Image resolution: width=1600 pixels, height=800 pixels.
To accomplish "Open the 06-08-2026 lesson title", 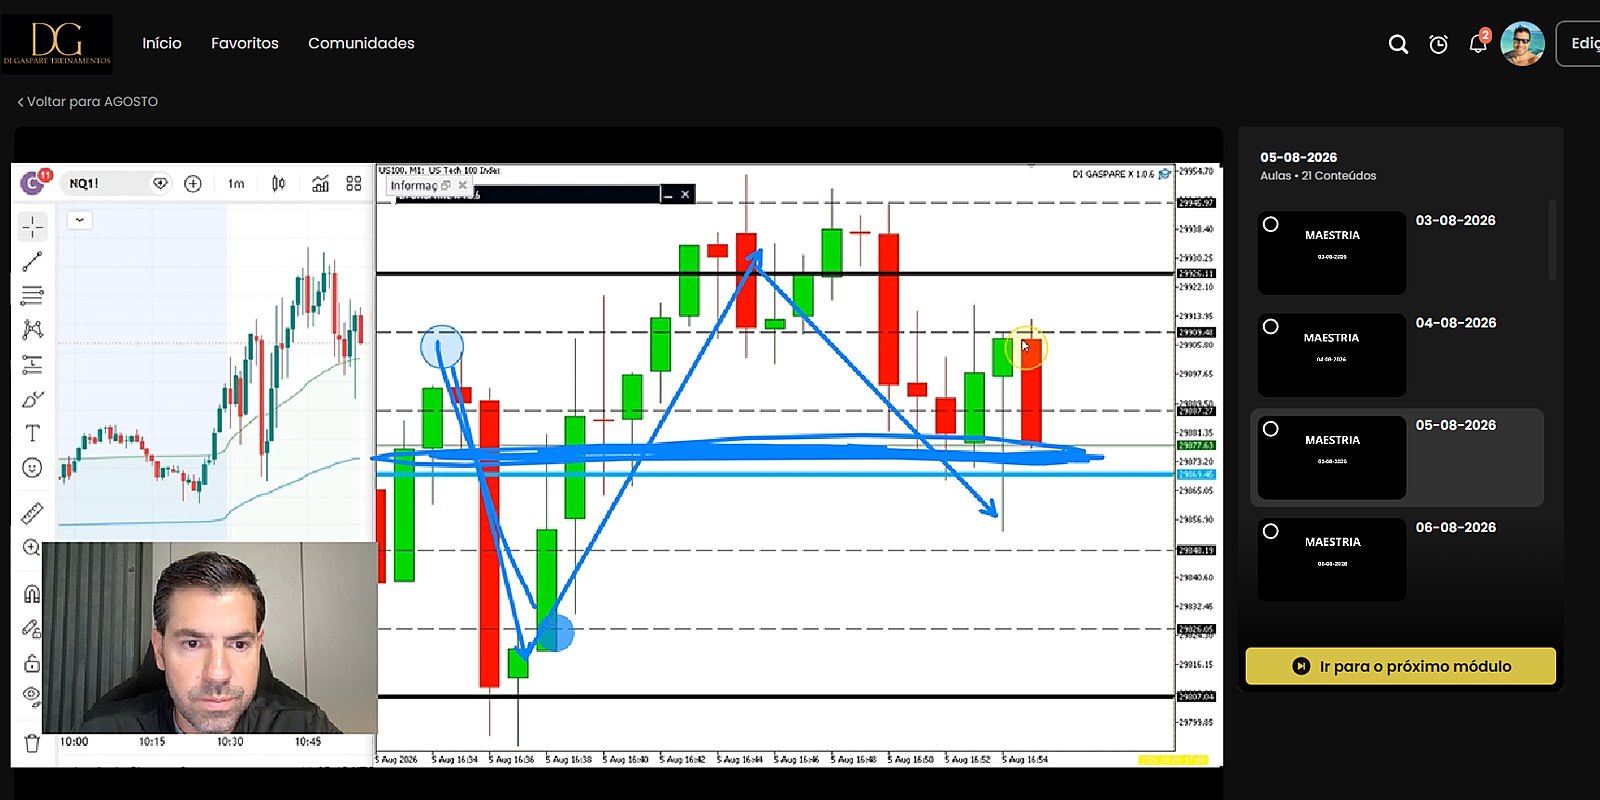I will tap(1456, 527).
